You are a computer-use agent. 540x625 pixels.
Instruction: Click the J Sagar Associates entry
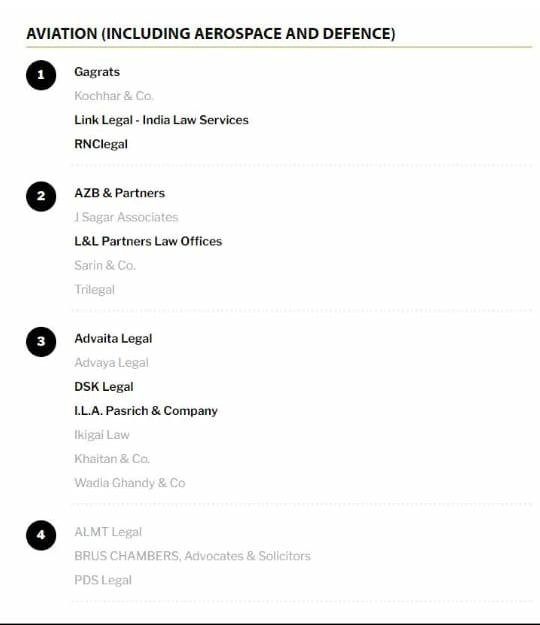click(x=126, y=217)
